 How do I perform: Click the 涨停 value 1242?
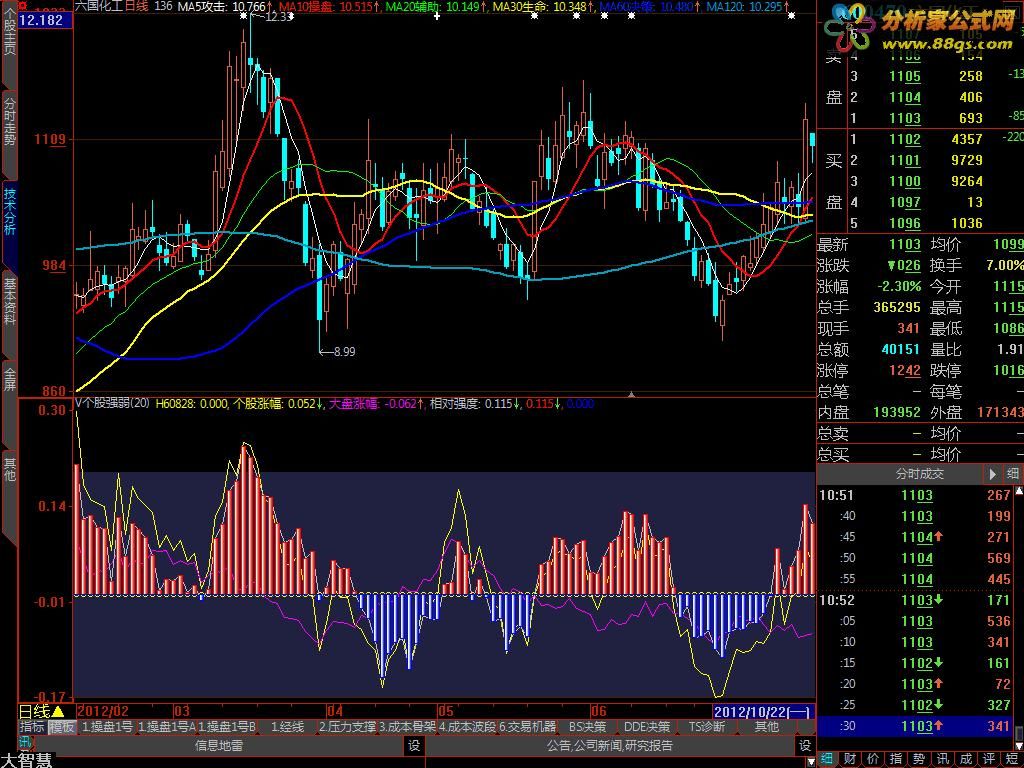point(905,370)
